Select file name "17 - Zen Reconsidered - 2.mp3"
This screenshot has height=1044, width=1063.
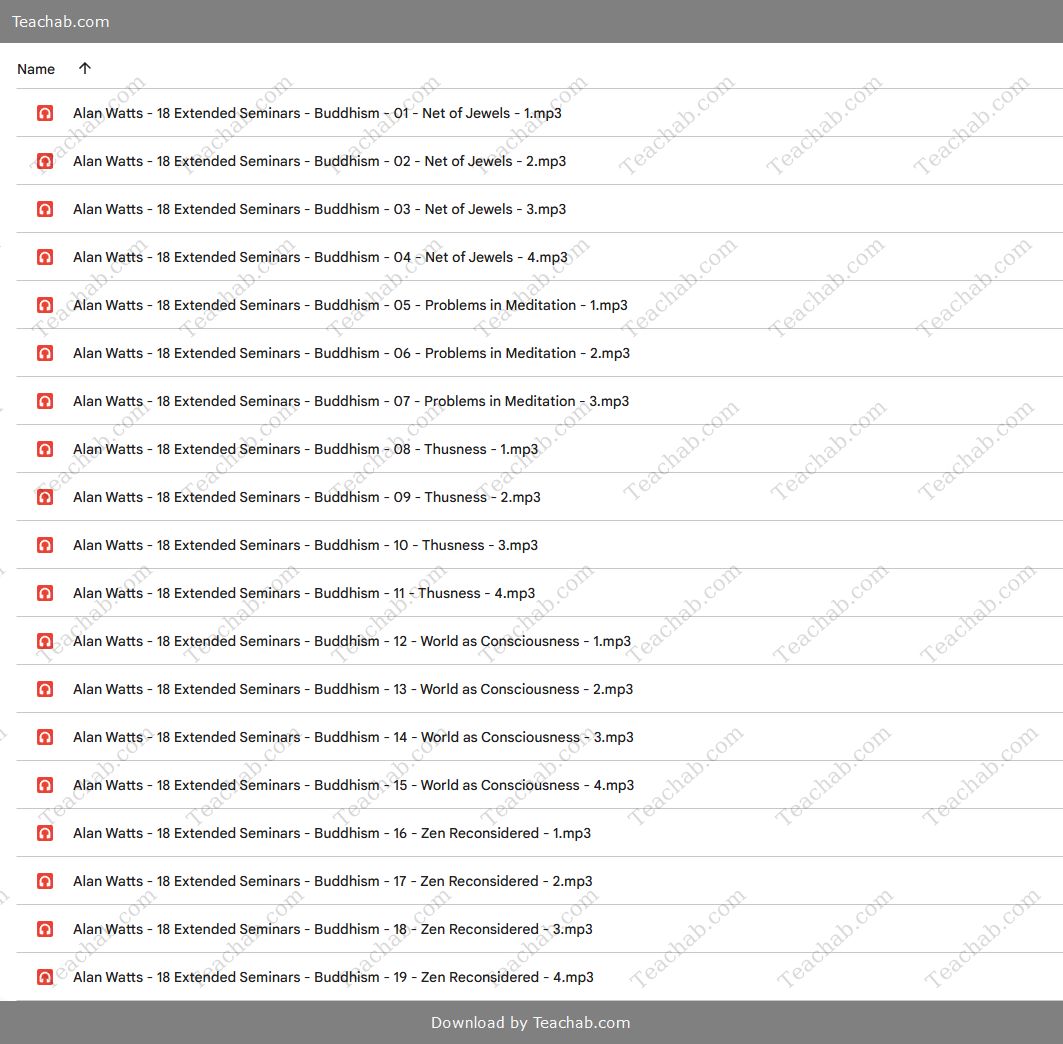point(333,881)
